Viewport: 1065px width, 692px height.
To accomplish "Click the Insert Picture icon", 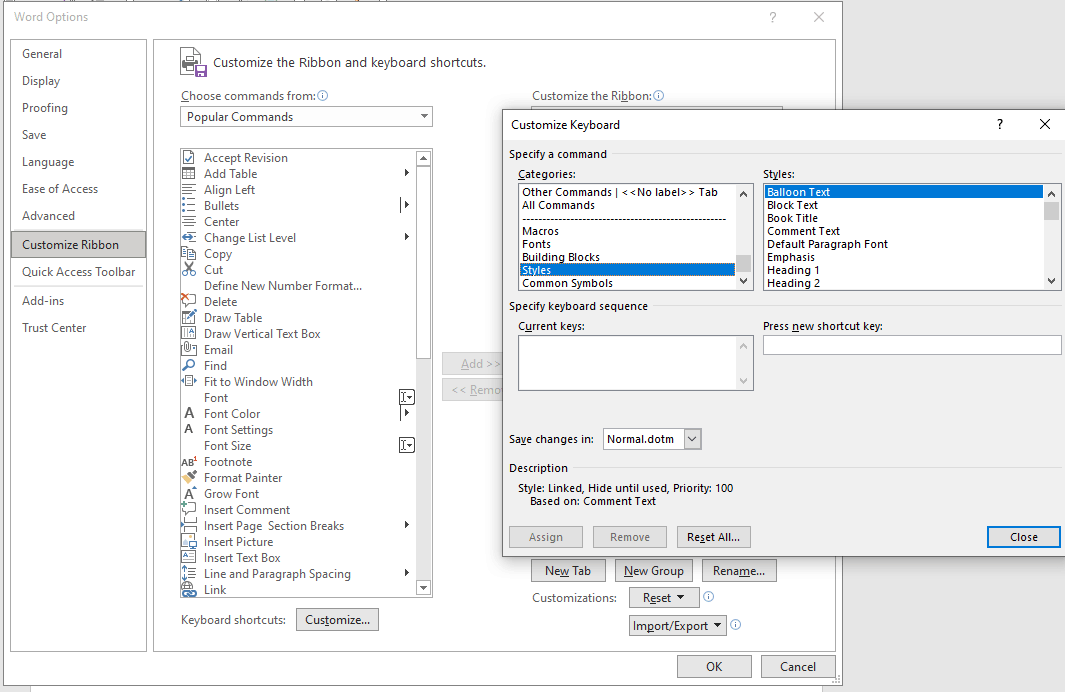I will click(189, 541).
